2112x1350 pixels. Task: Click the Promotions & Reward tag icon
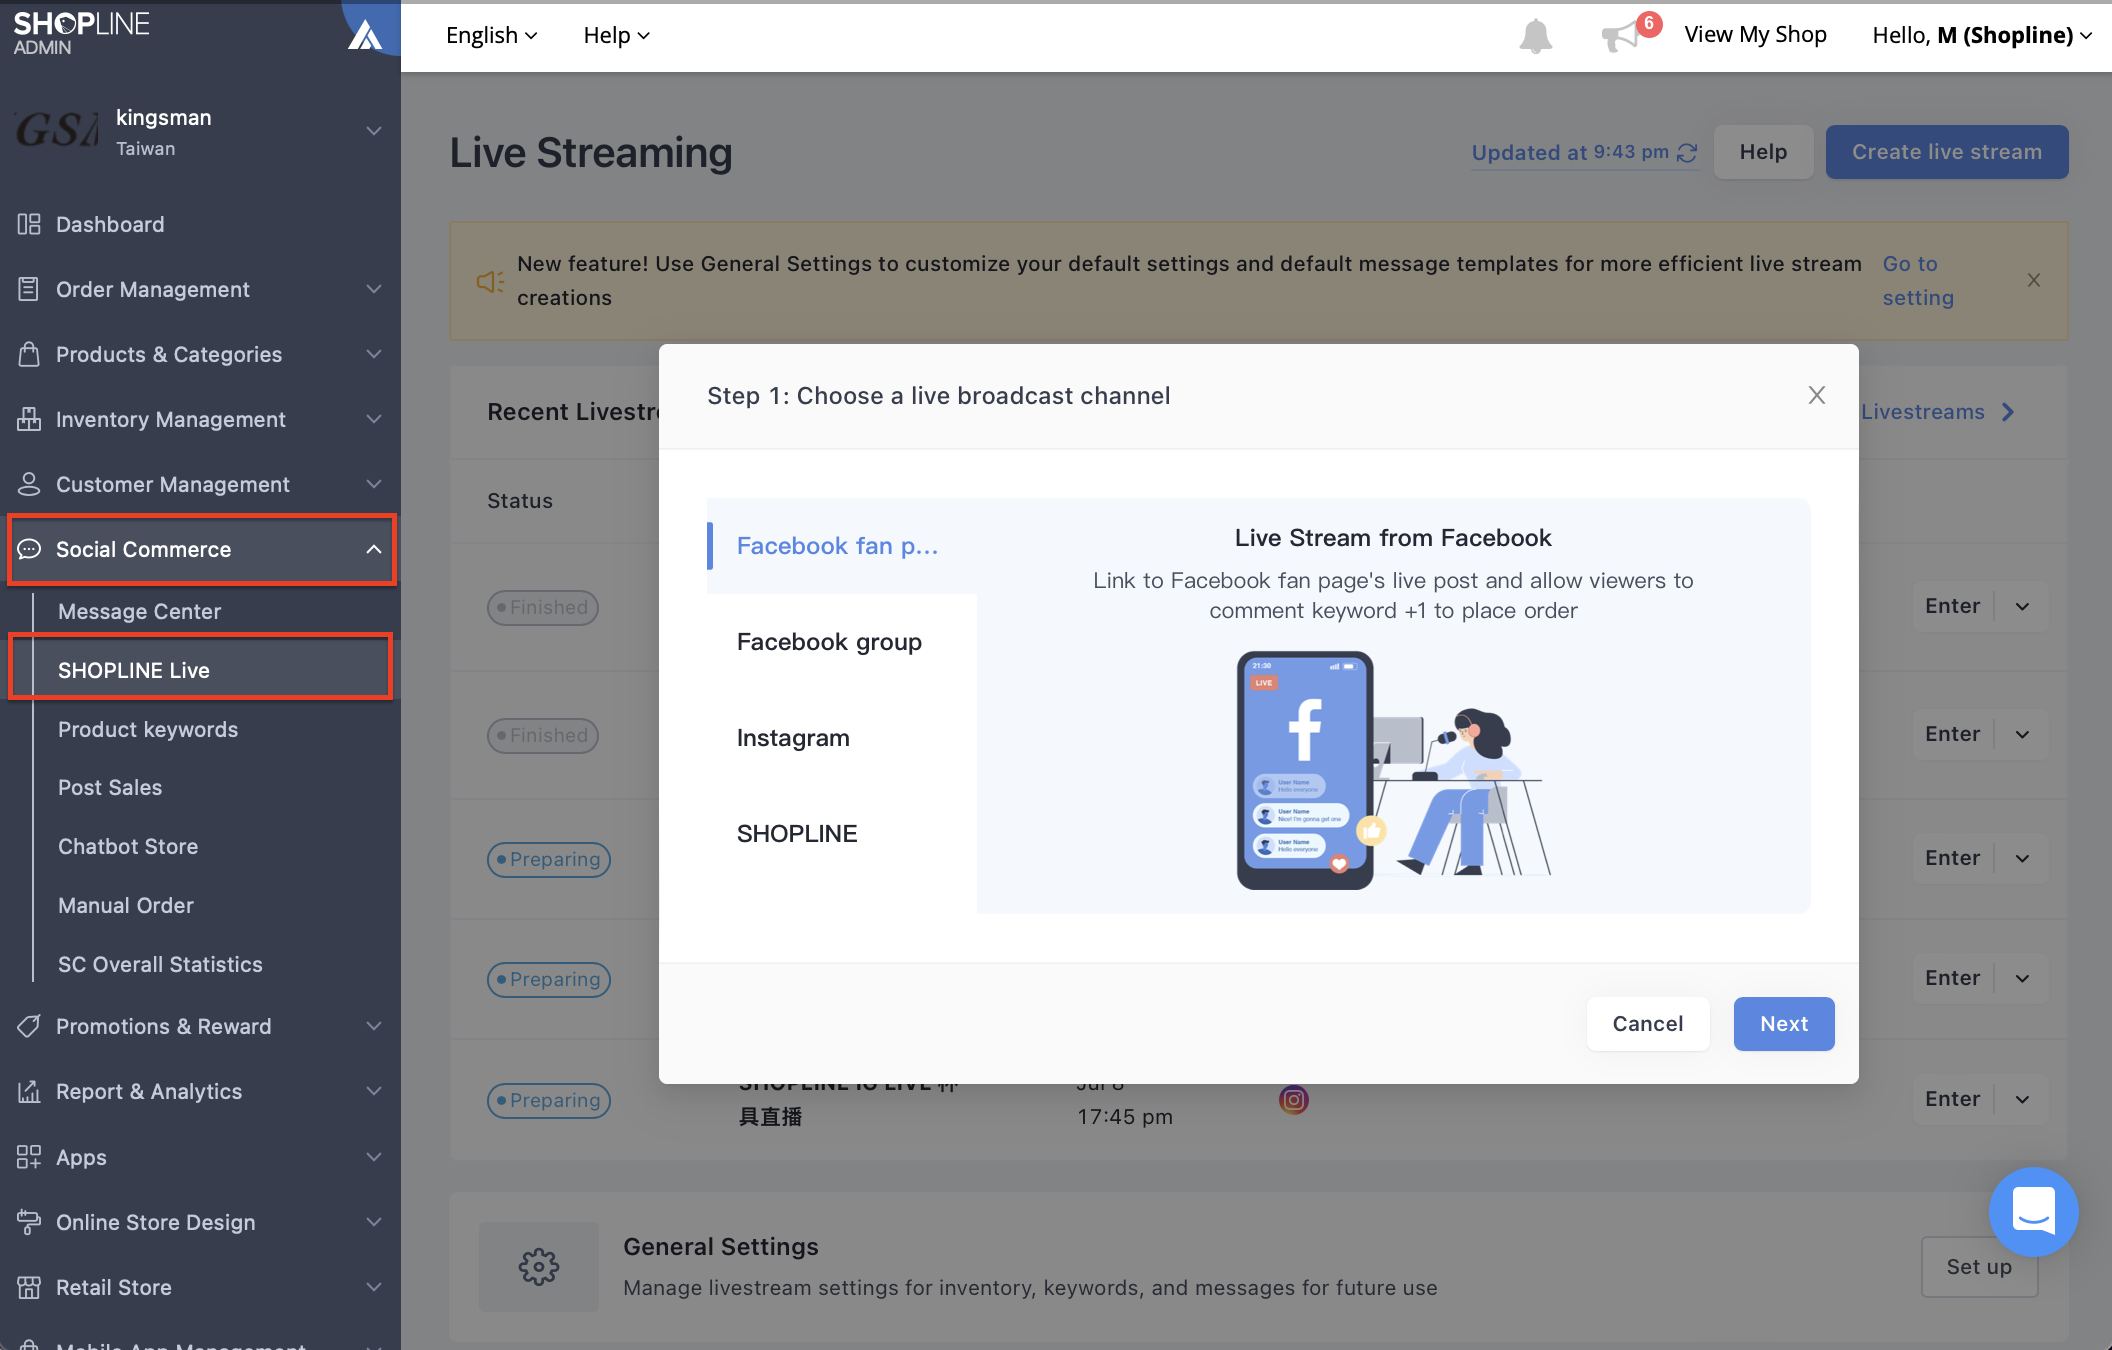pos(29,1026)
